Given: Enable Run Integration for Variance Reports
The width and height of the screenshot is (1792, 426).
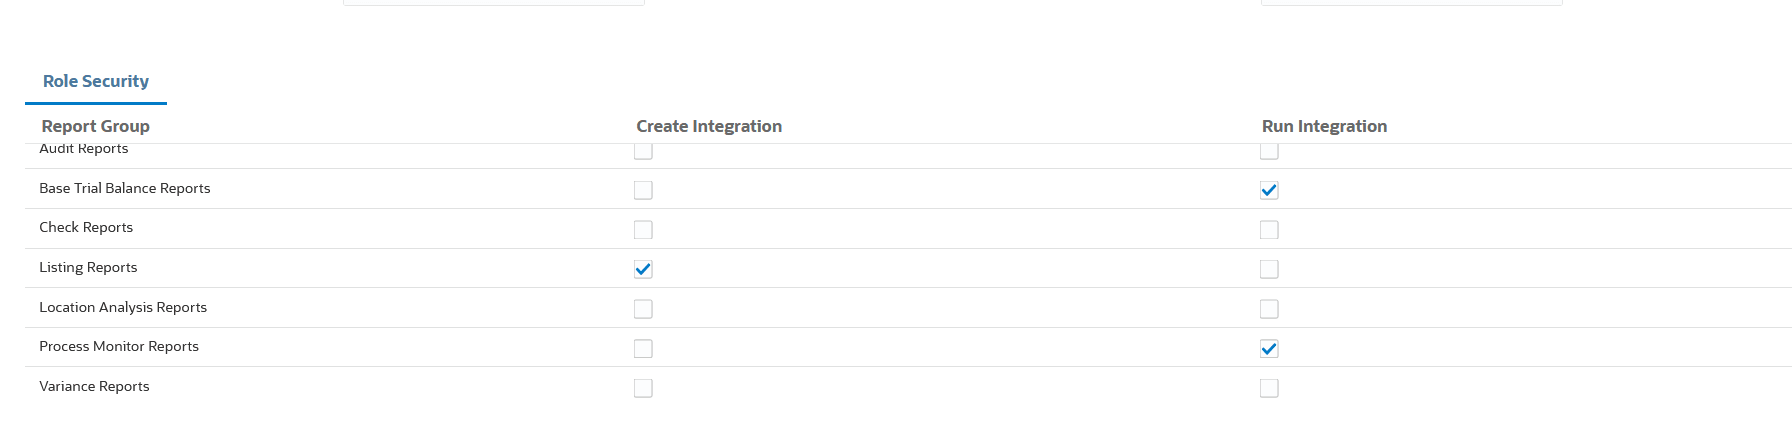Looking at the screenshot, I should point(1269,388).
